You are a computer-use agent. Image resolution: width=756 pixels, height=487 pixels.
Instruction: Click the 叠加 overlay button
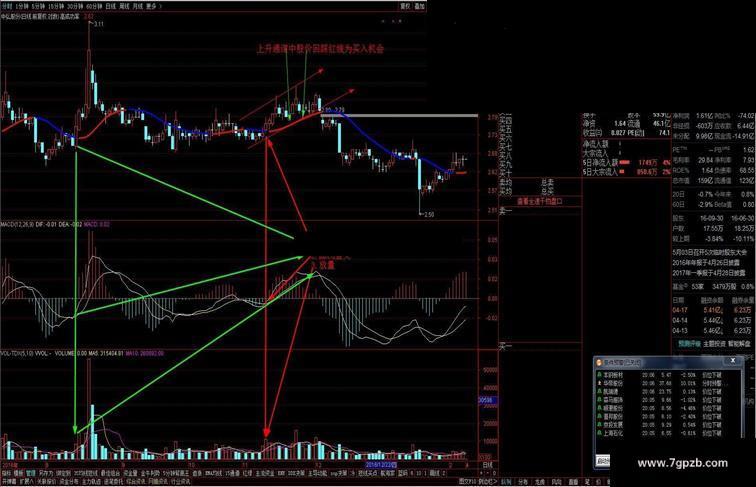419,6
